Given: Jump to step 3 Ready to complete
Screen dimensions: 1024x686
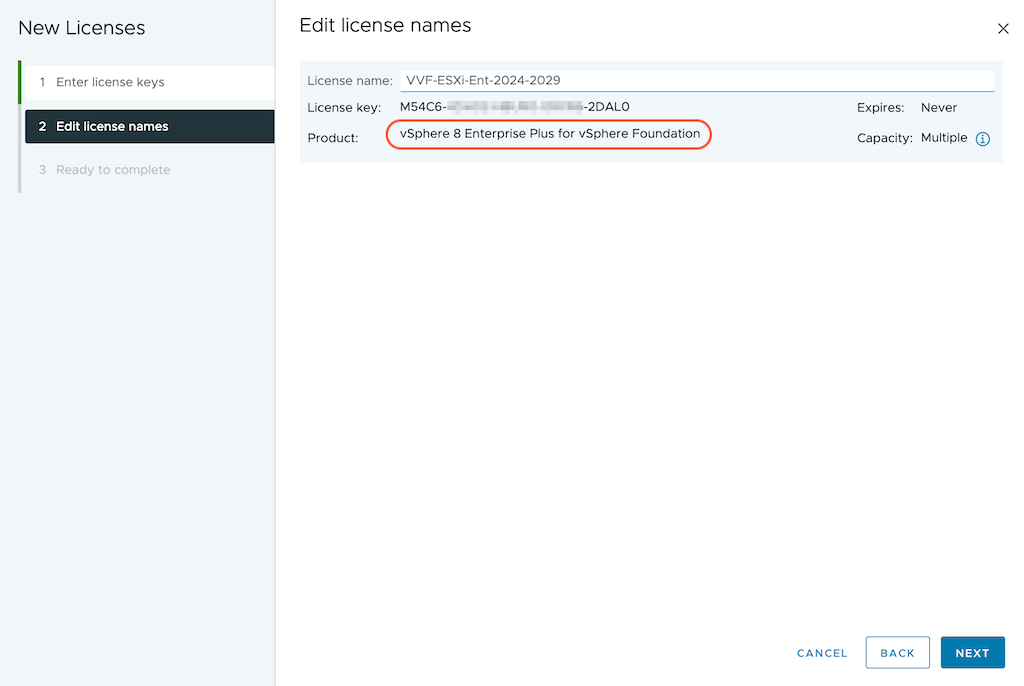Looking at the screenshot, I should click(112, 170).
